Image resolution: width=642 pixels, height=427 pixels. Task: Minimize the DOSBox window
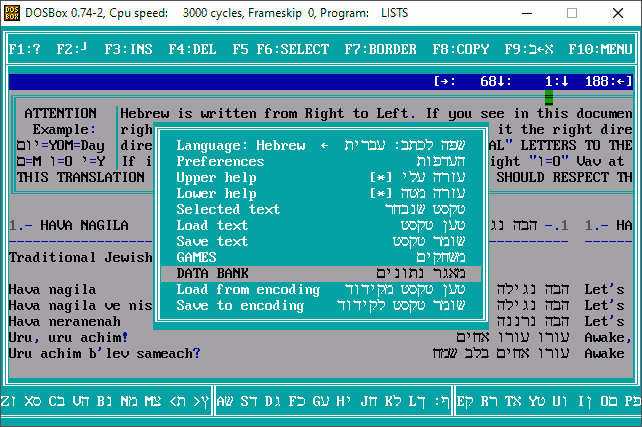click(527, 13)
